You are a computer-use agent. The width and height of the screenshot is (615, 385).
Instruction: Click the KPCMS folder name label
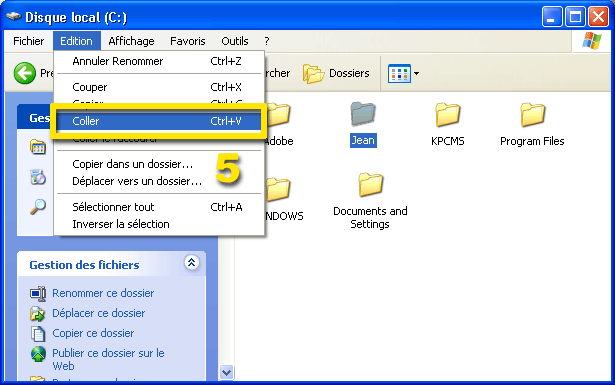(448, 141)
